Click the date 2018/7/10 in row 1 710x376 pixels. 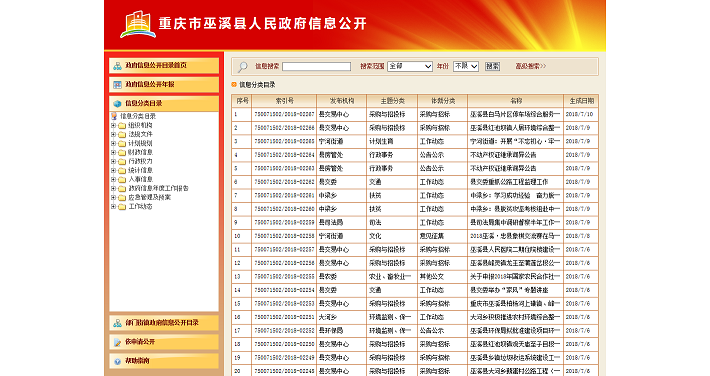(579, 114)
